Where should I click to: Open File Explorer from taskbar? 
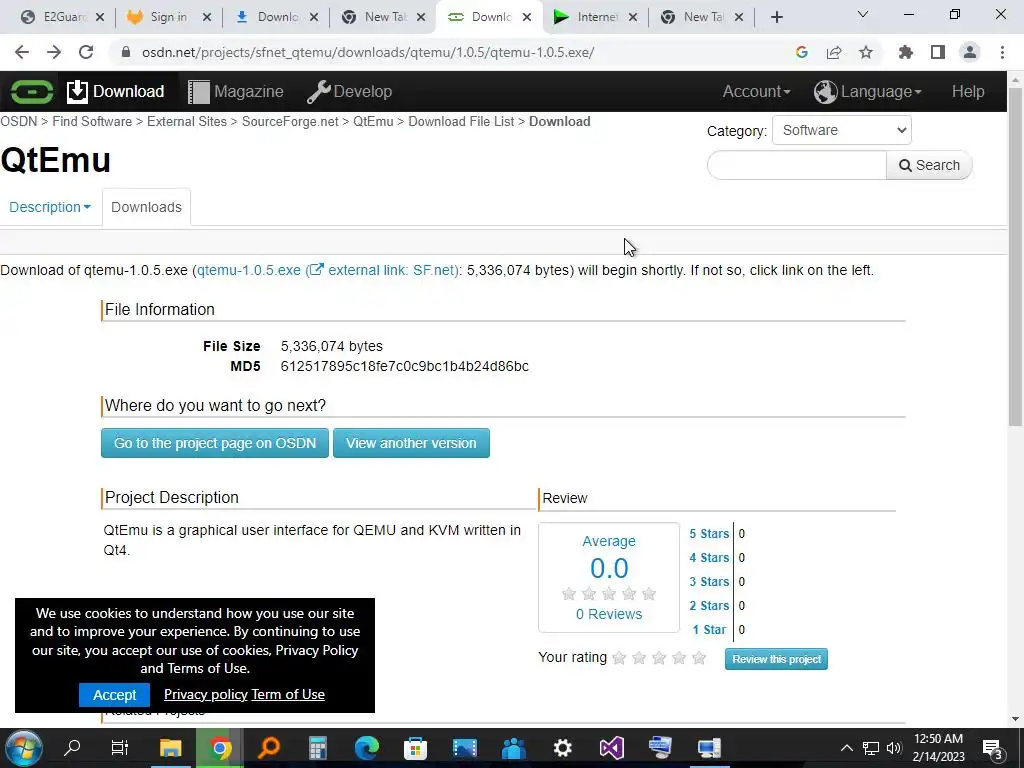click(170, 748)
